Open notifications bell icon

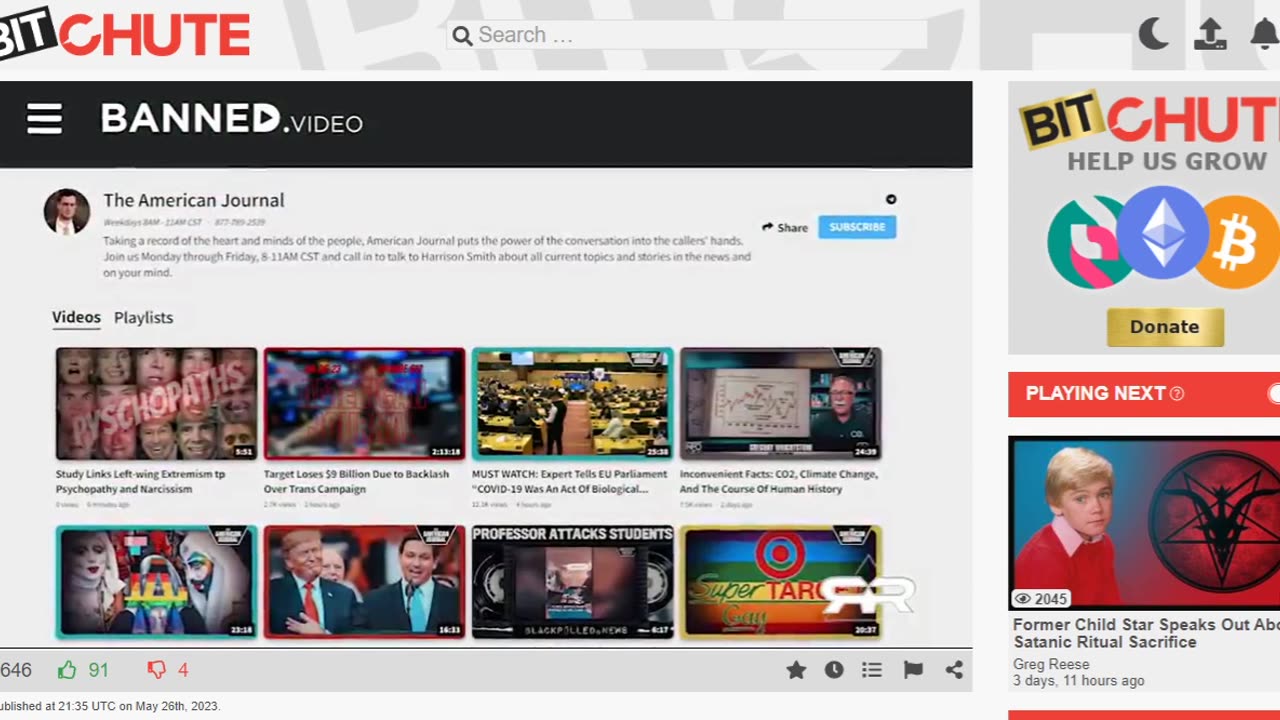point(1265,34)
